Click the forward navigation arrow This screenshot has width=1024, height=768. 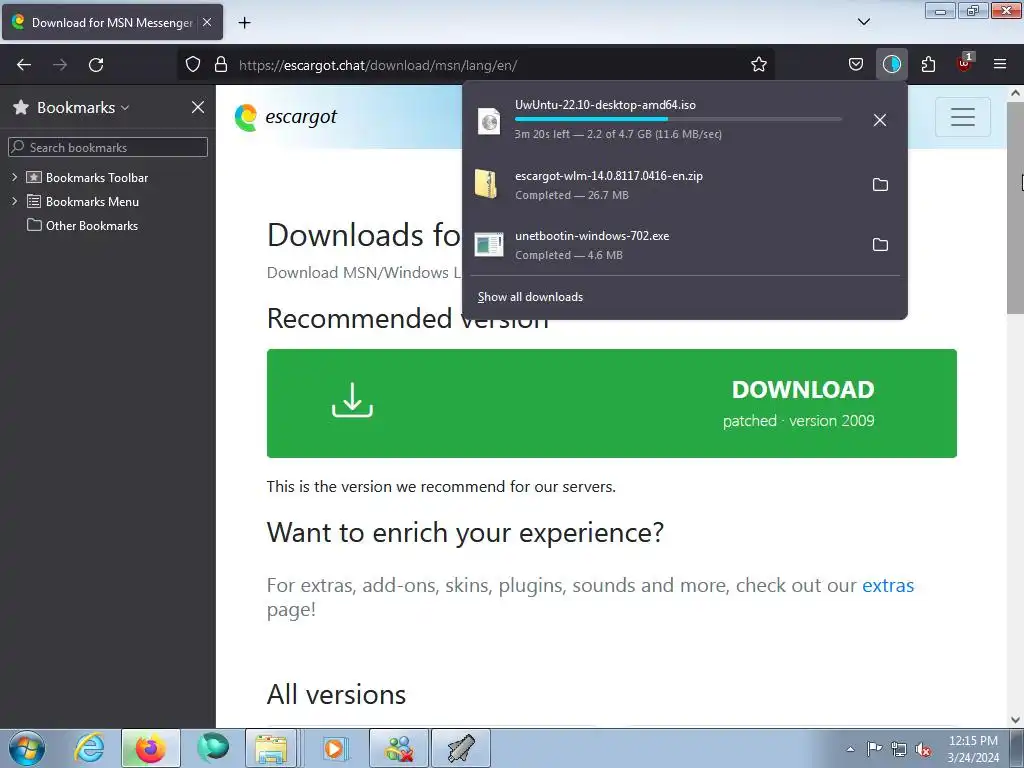pos(60,65)
